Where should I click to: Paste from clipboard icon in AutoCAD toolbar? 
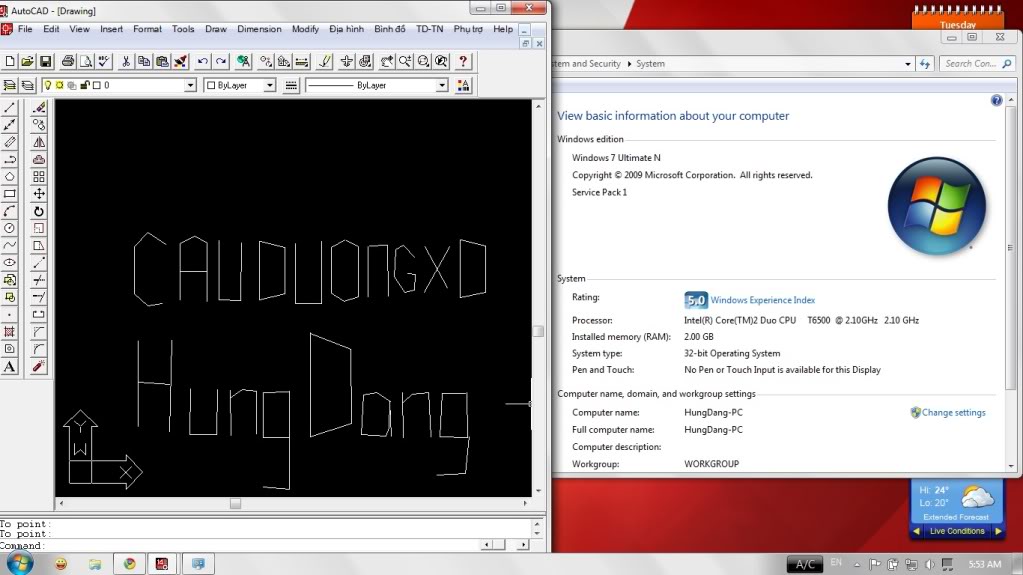click(162, 61)
